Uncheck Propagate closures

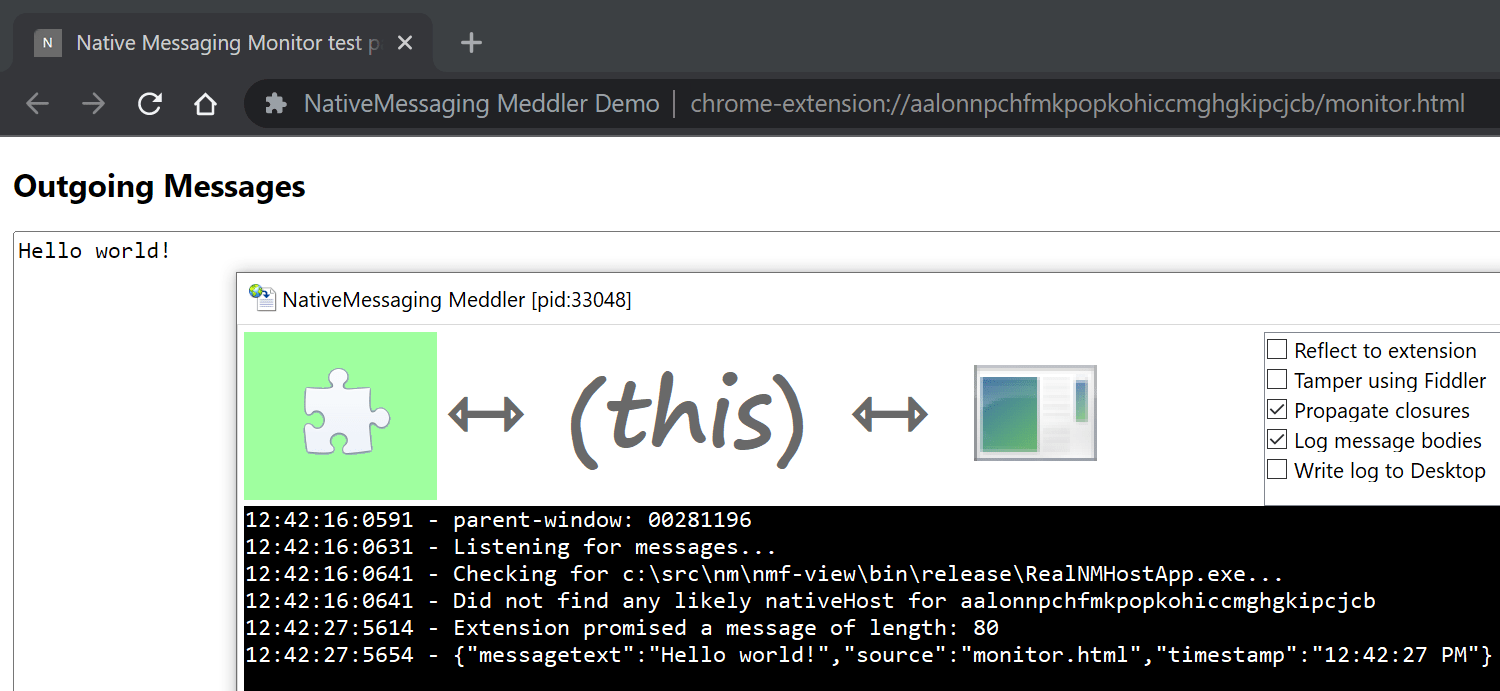click(1277, 410)
